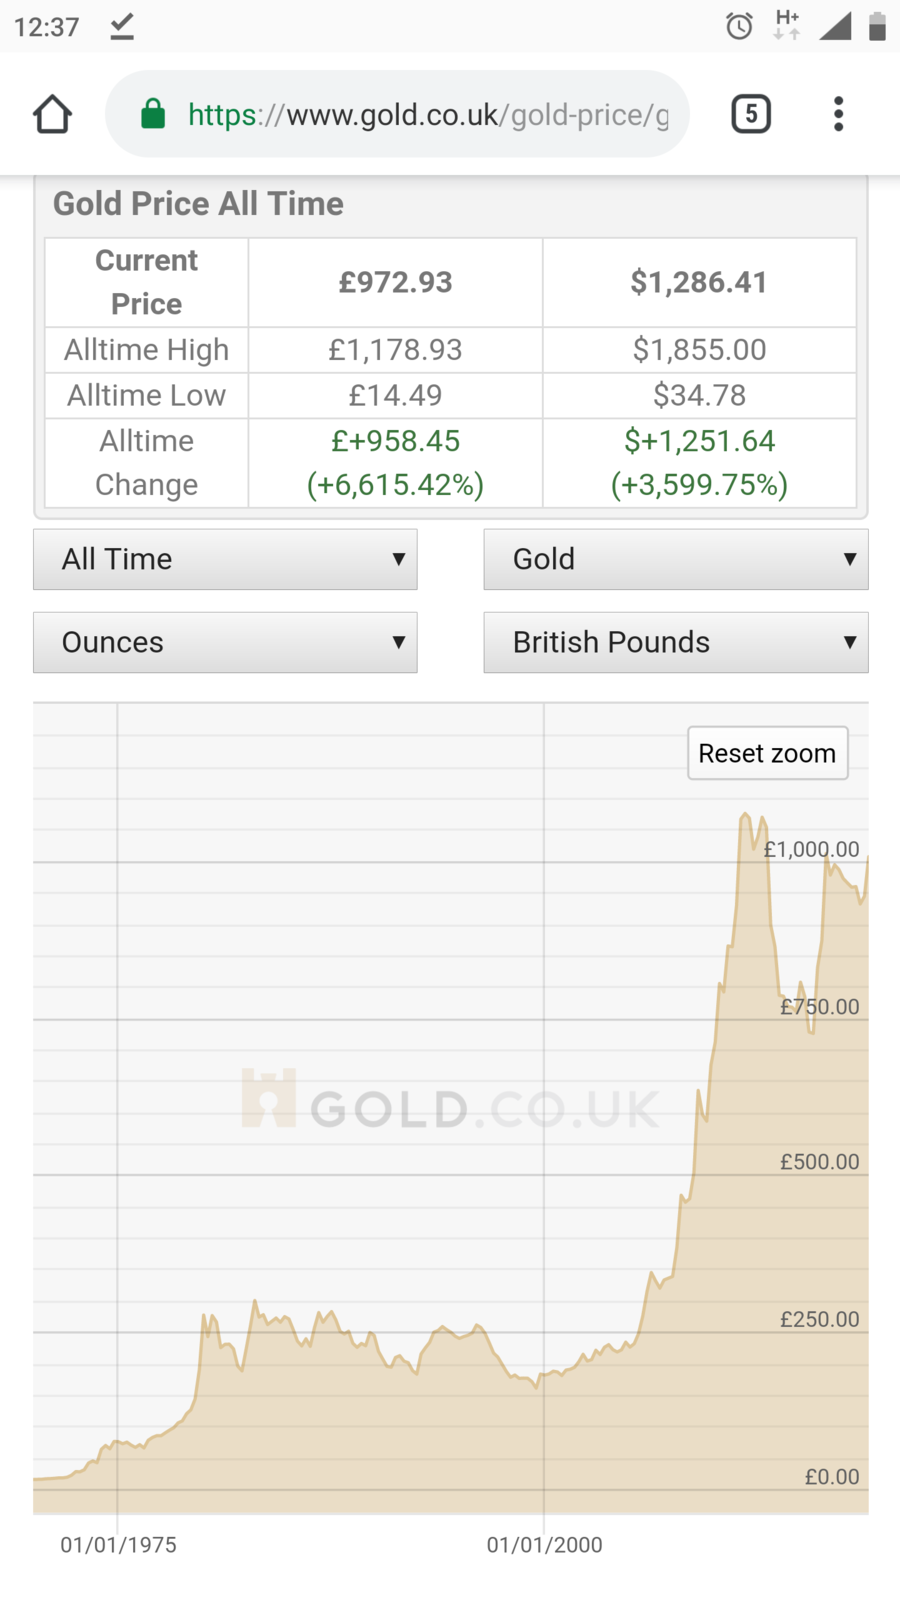Tap the alarm clock status icon
Image resolution: width=900 pixels, height=1600 pixels.
pos(739,26)
